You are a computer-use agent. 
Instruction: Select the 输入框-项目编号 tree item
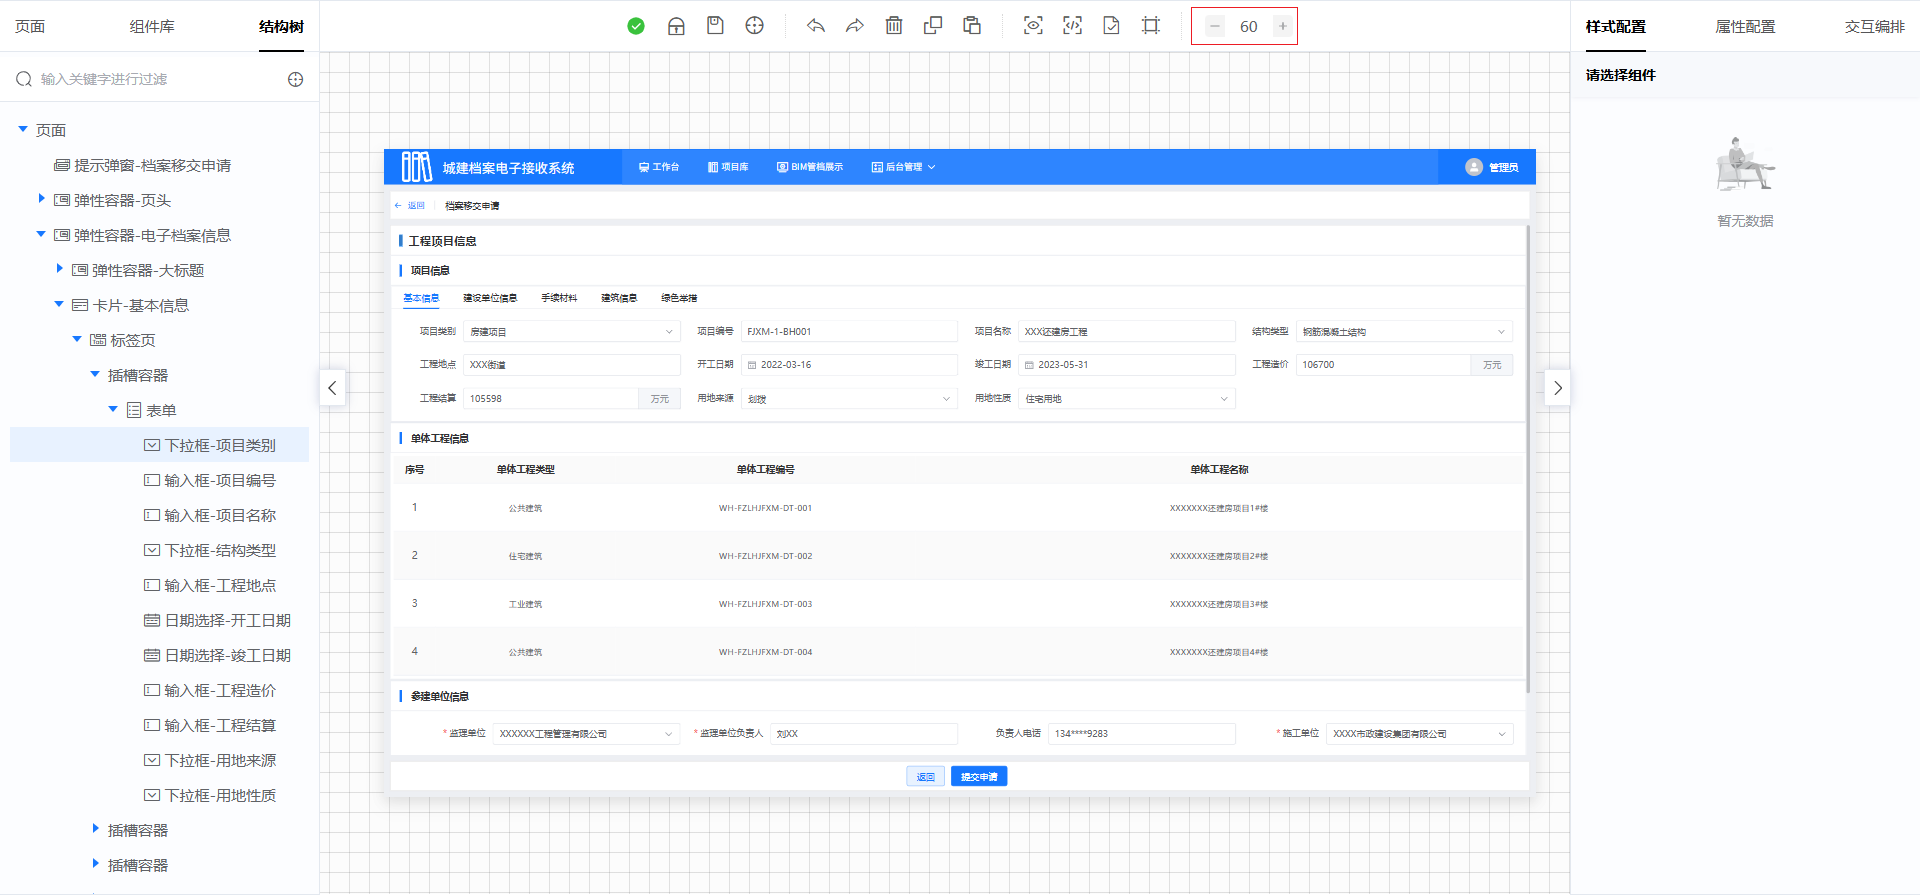pos(219,481)
